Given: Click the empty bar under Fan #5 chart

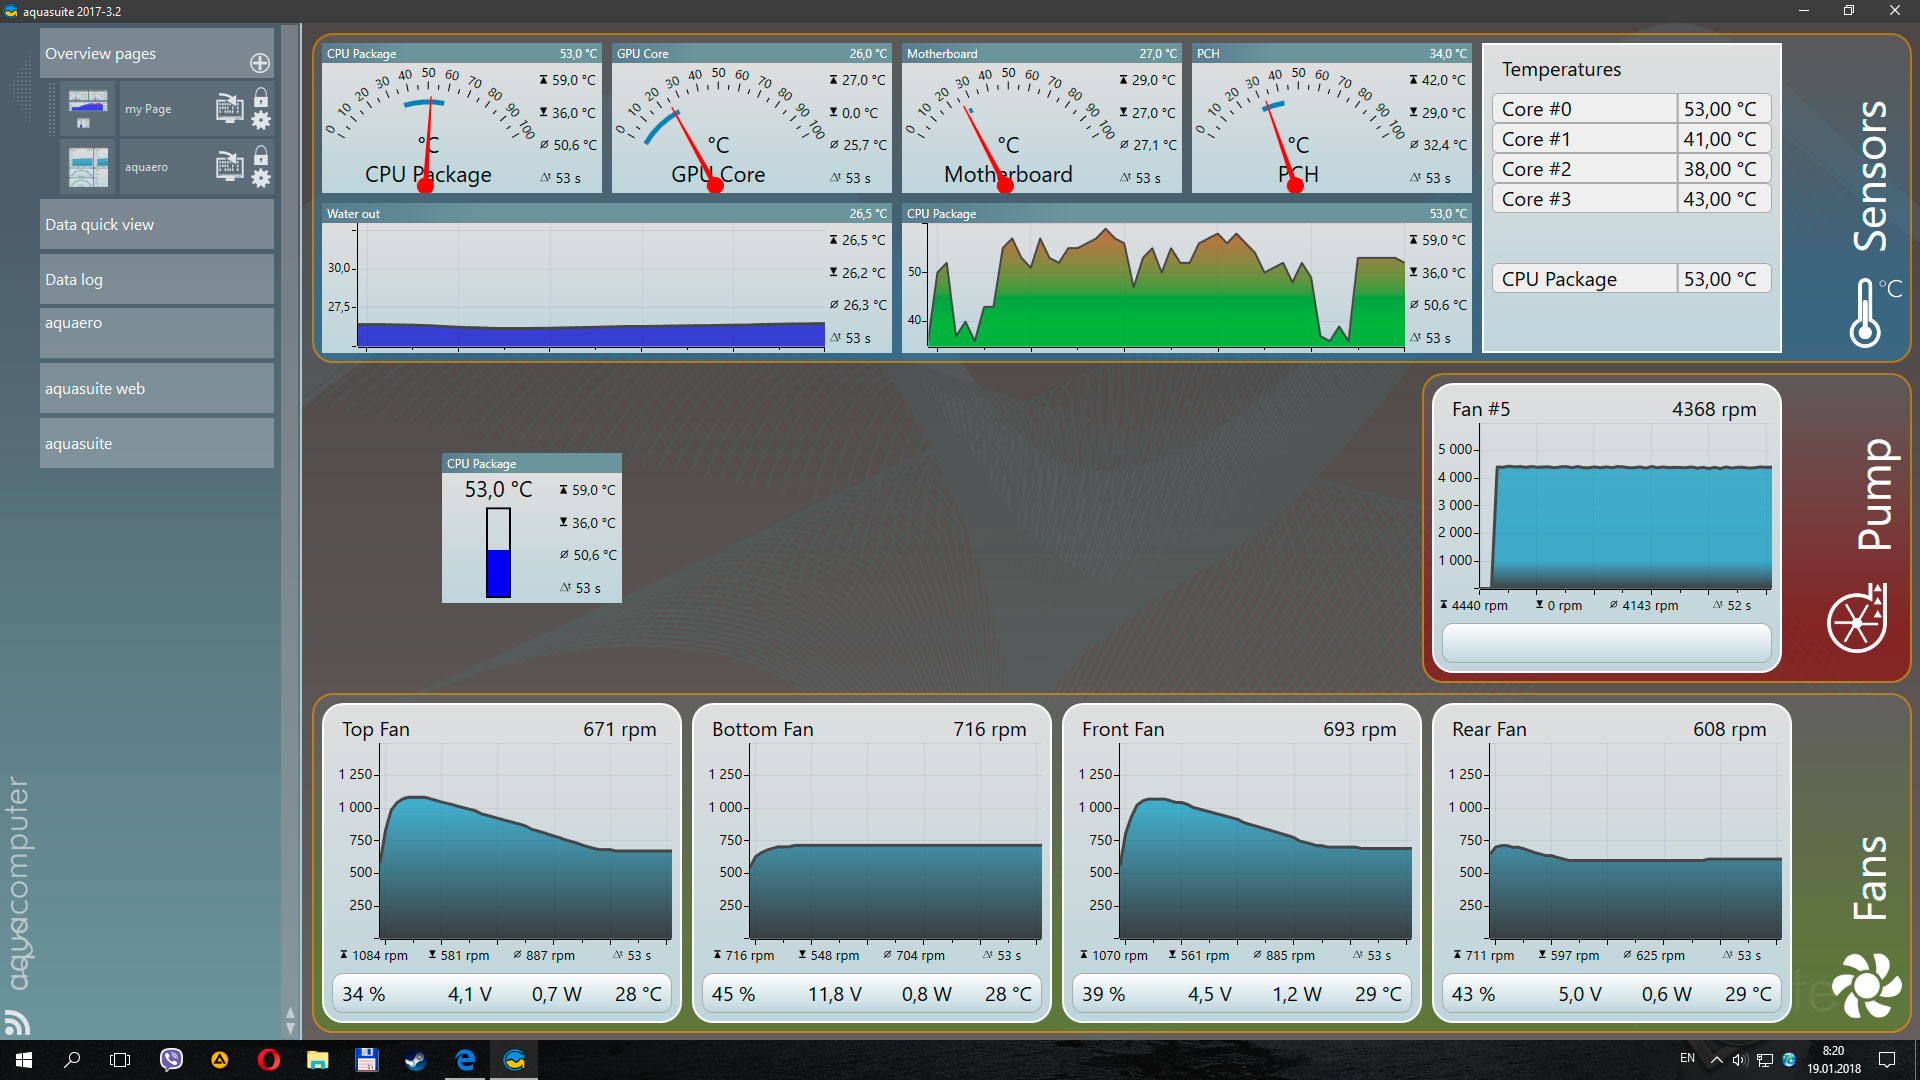Looking at the screenshot, I should (1606, 643).
